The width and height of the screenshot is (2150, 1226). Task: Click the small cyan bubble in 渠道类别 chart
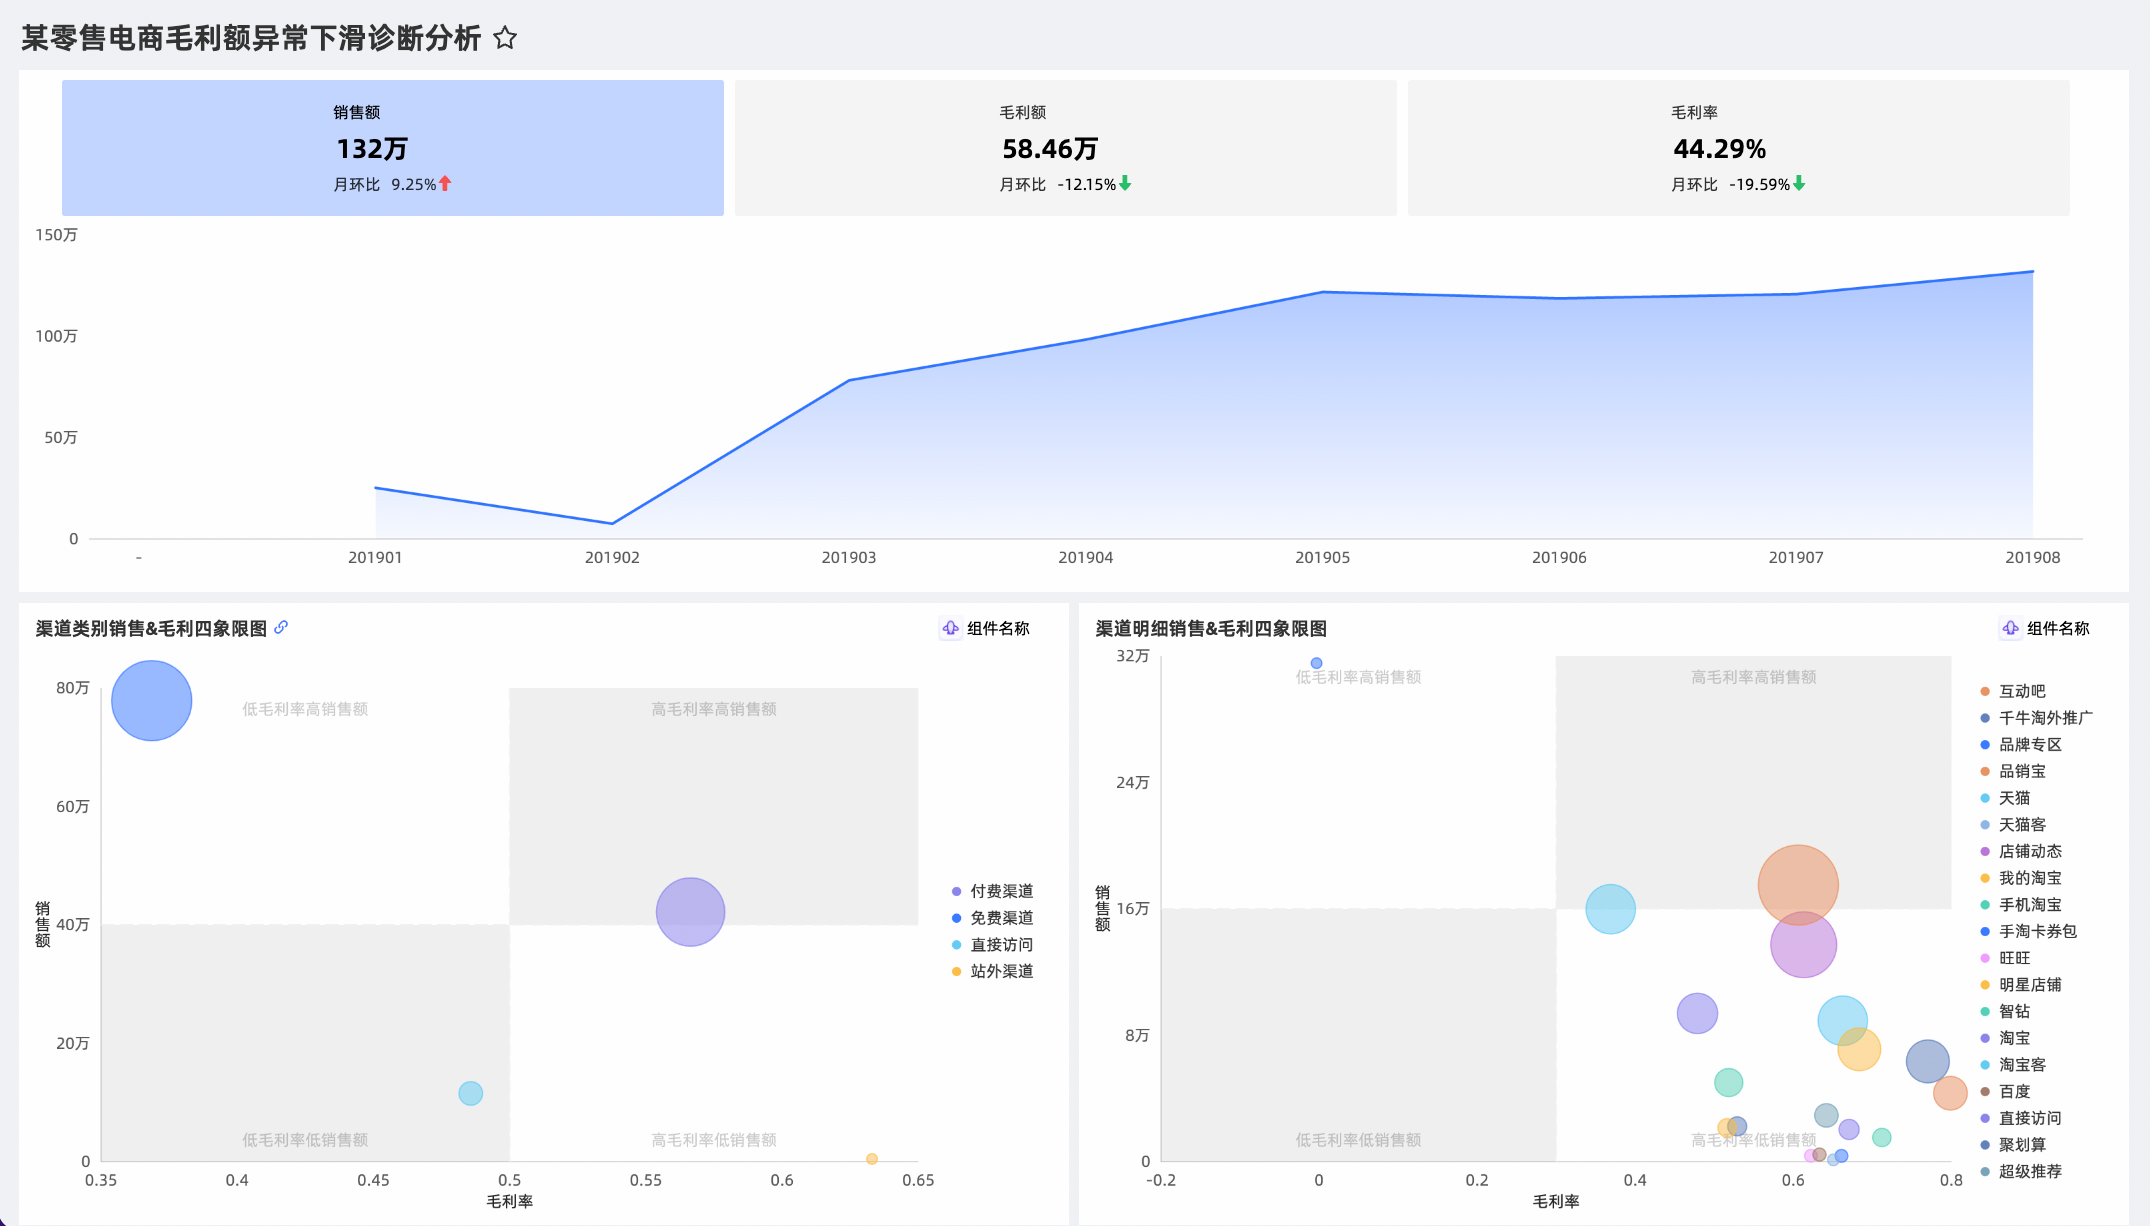[x=470, y=1093]
